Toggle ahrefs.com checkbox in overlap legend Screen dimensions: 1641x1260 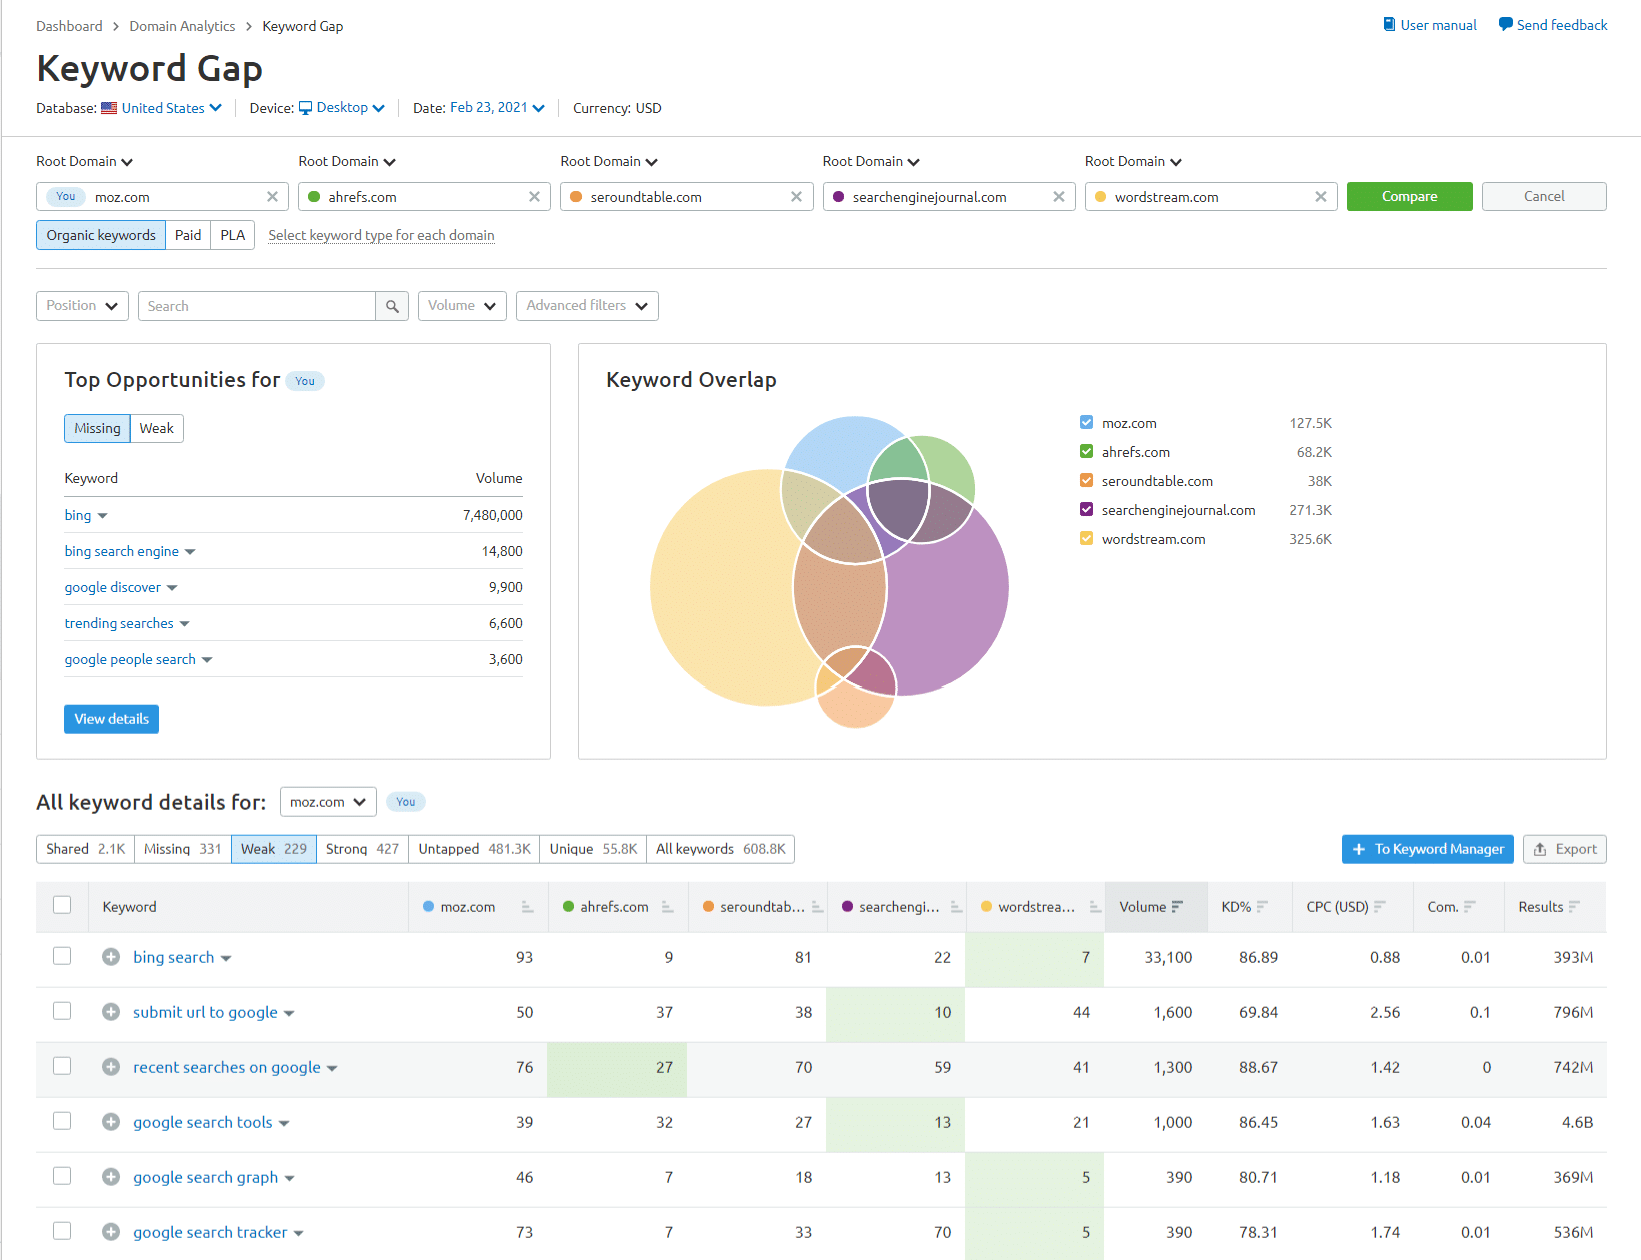1086,452
